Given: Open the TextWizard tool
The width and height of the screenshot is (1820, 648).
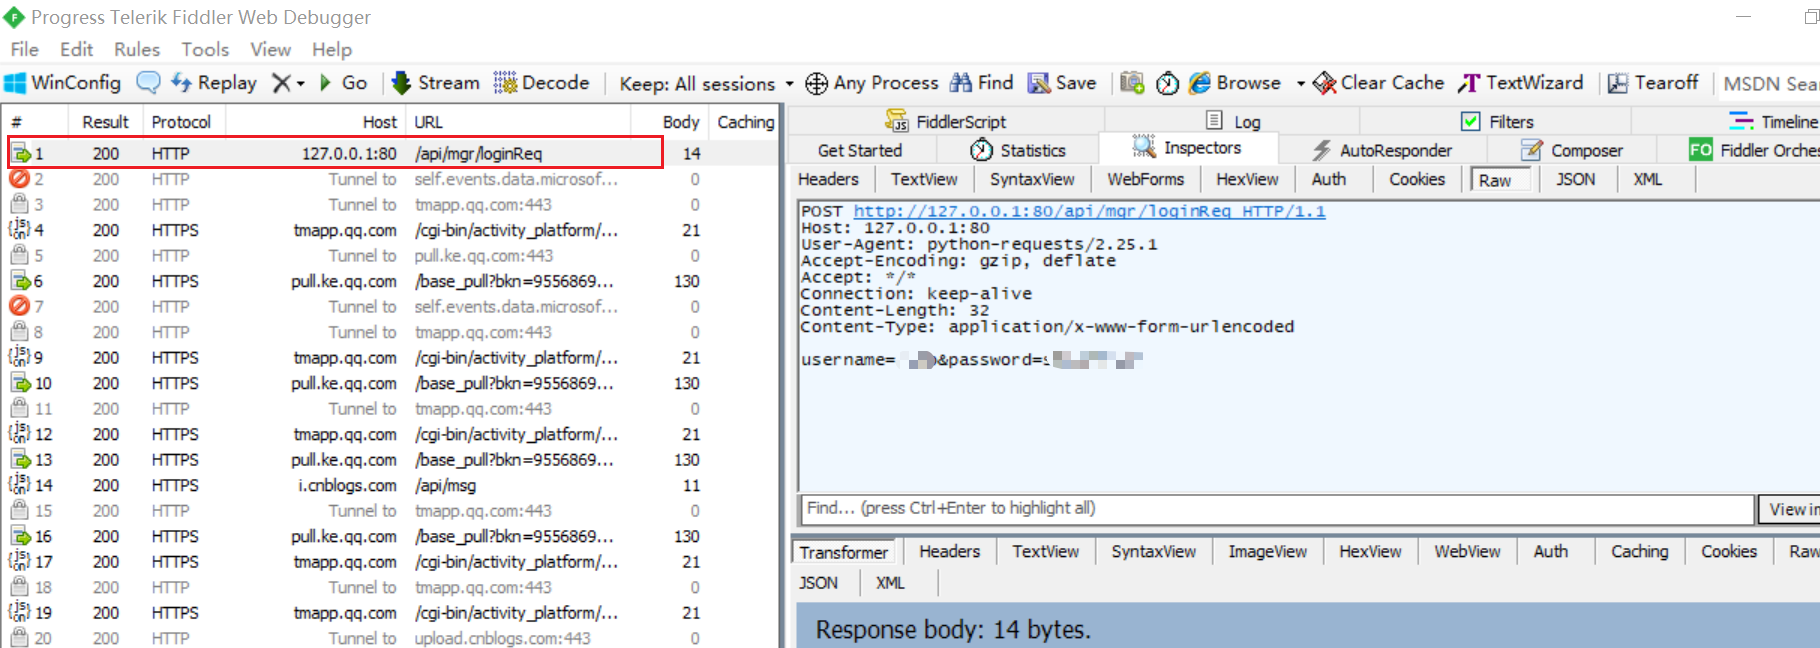Looking at the screenshot, I should pyautogui.click(x=1521, y=83).
